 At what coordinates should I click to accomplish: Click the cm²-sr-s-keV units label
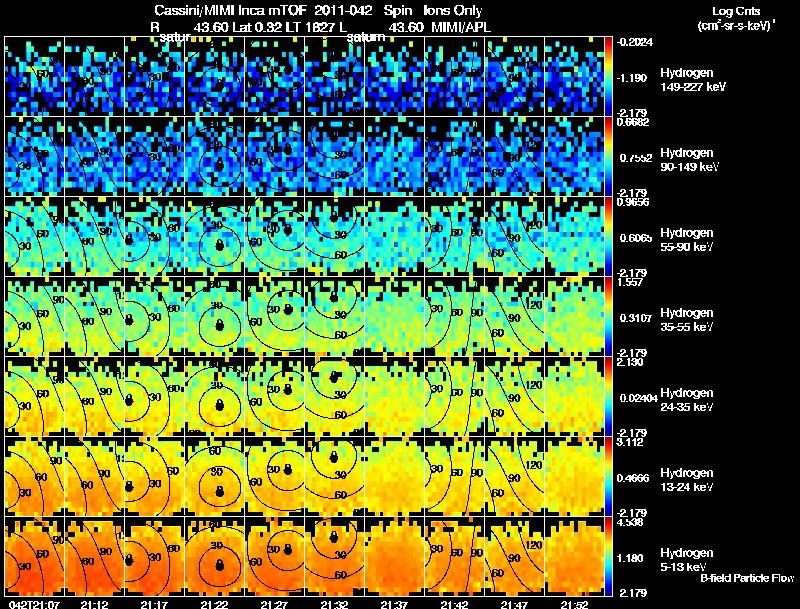[736, 26]
